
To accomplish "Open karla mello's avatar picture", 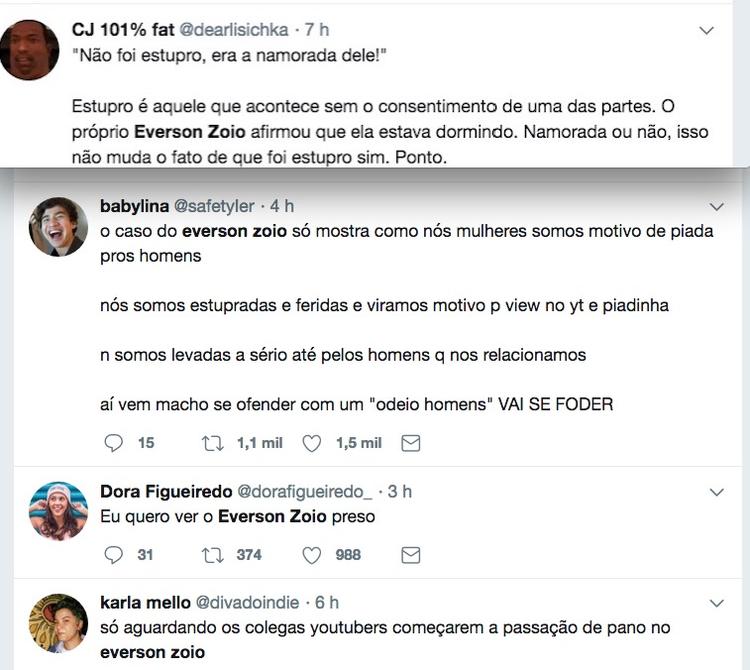I will coord(58,623).
